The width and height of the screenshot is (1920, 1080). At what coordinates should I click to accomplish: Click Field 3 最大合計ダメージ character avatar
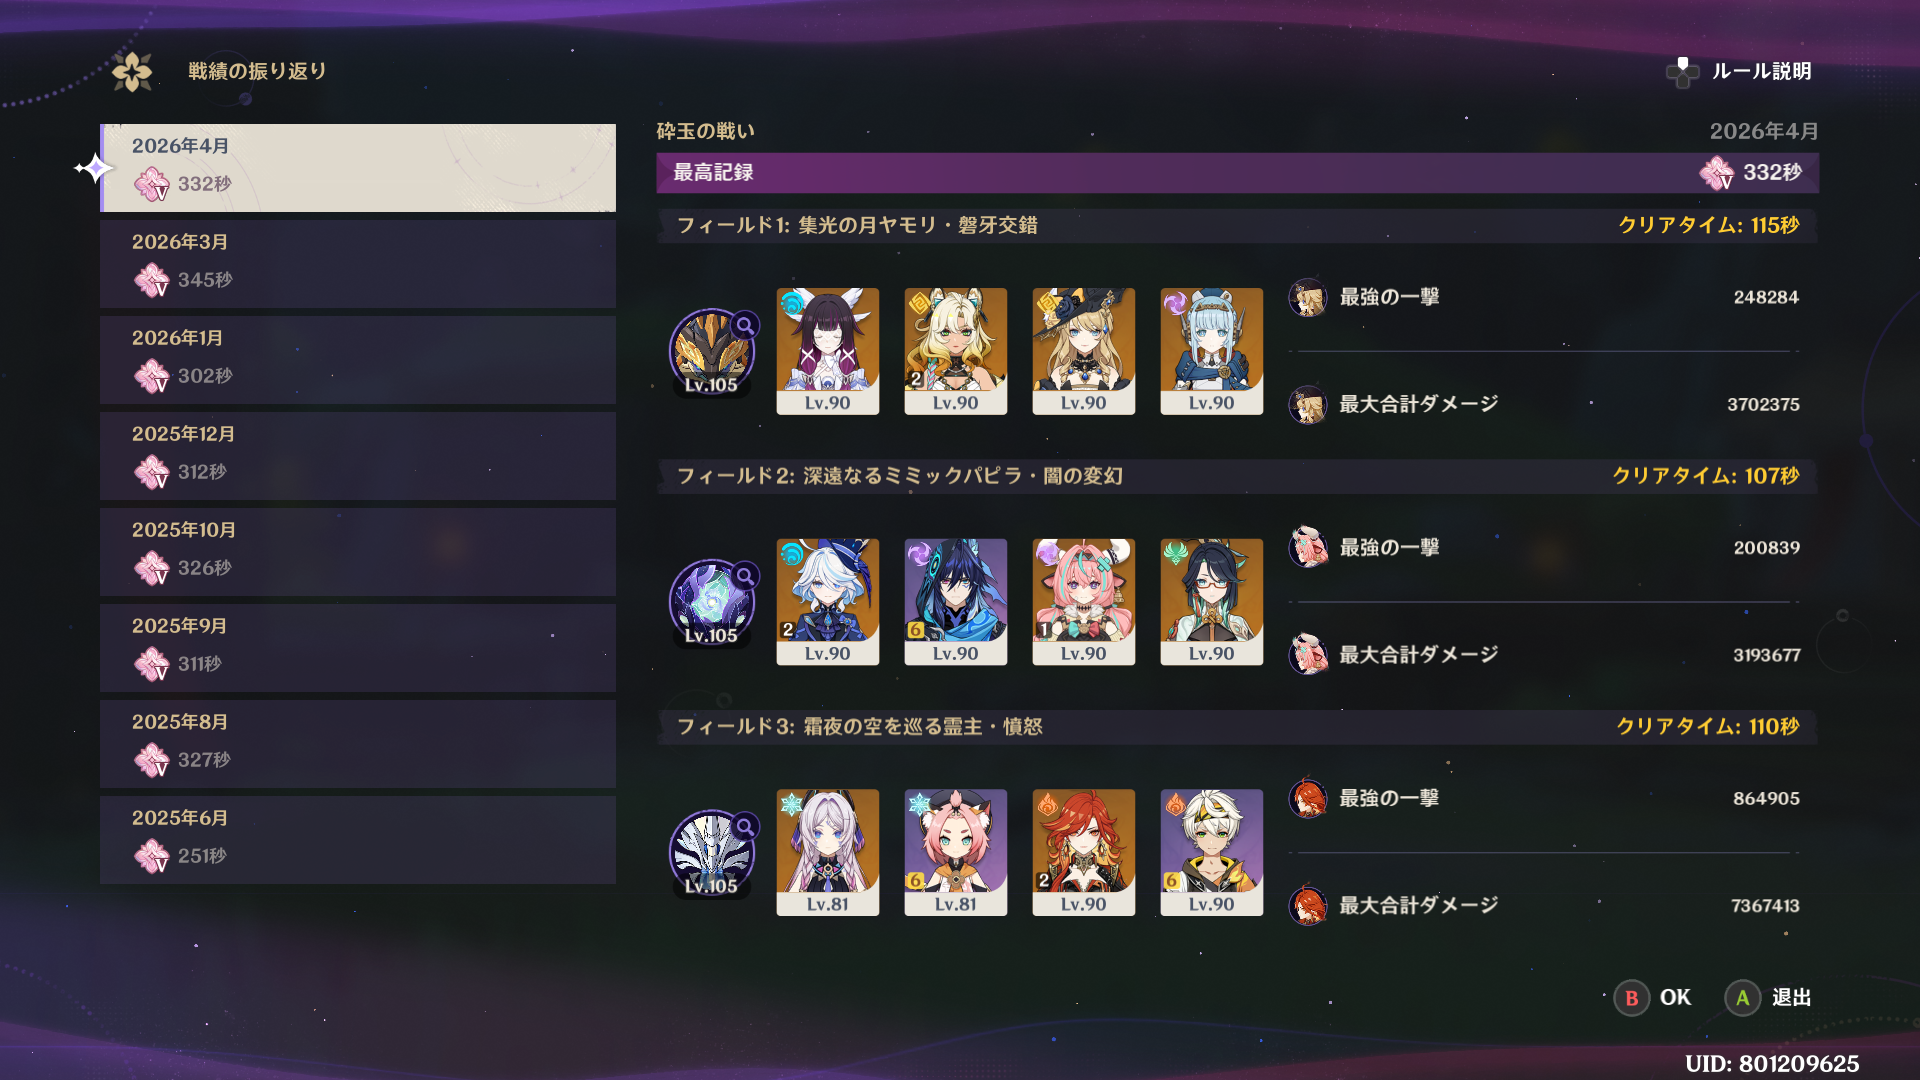click(x=1308, y=906)
